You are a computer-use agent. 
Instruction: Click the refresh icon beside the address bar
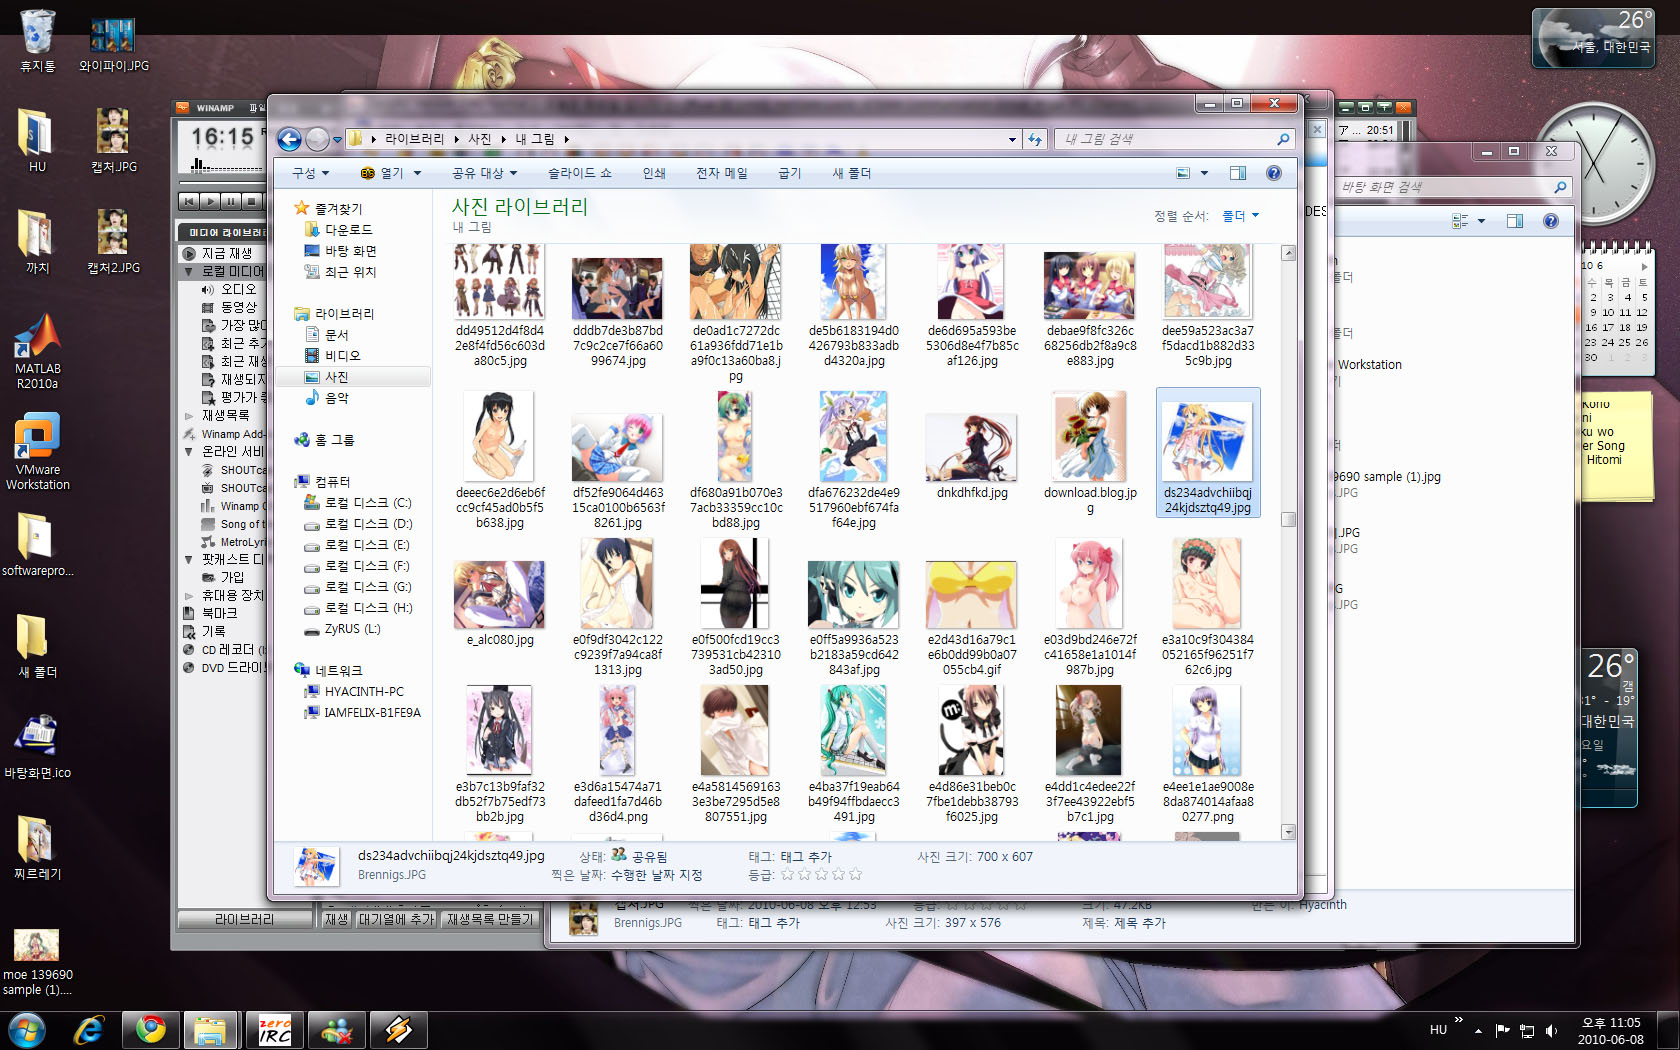click(x=1035, y=139)
